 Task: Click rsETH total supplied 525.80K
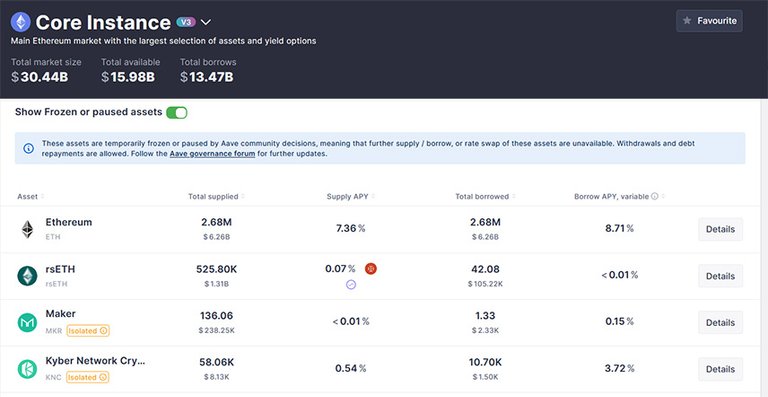point(216,269)
